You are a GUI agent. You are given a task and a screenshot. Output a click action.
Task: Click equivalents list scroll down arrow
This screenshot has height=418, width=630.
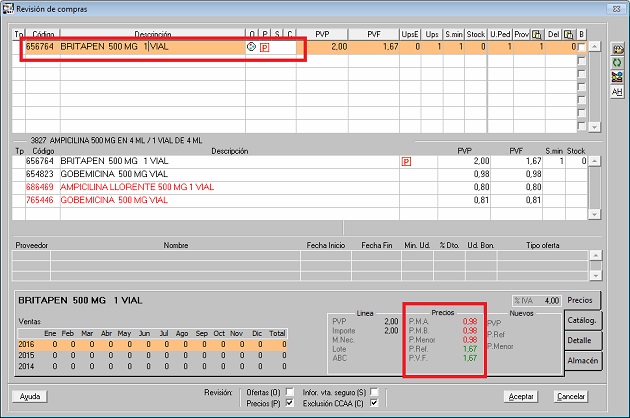click(x=595, y=214)
